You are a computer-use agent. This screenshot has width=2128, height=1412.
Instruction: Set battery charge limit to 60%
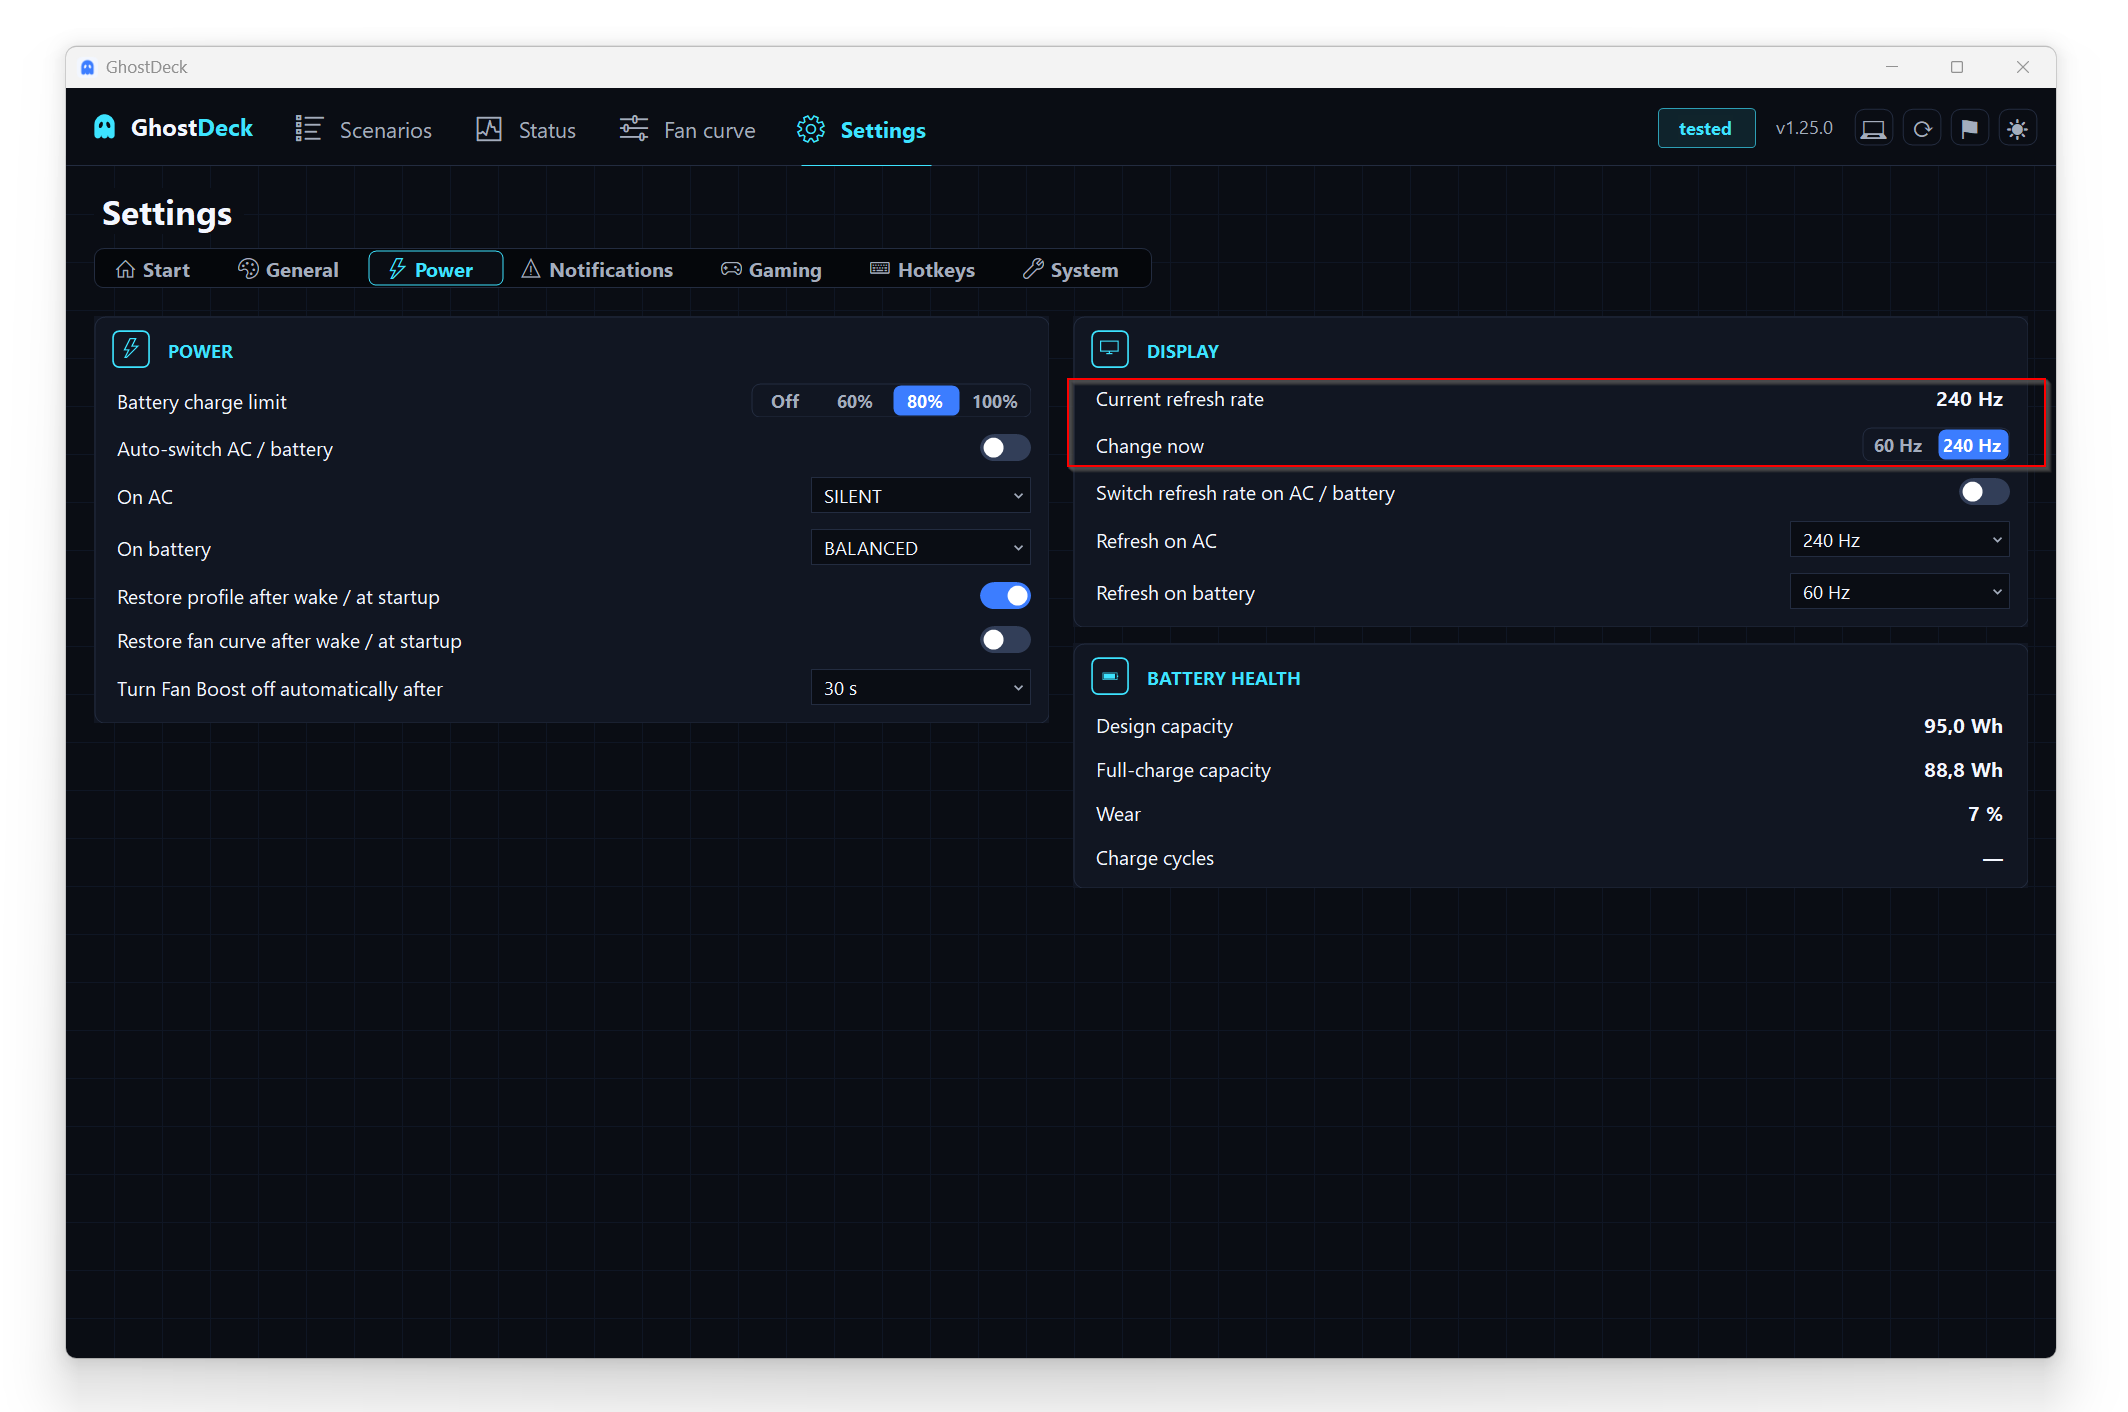(855, 401)
